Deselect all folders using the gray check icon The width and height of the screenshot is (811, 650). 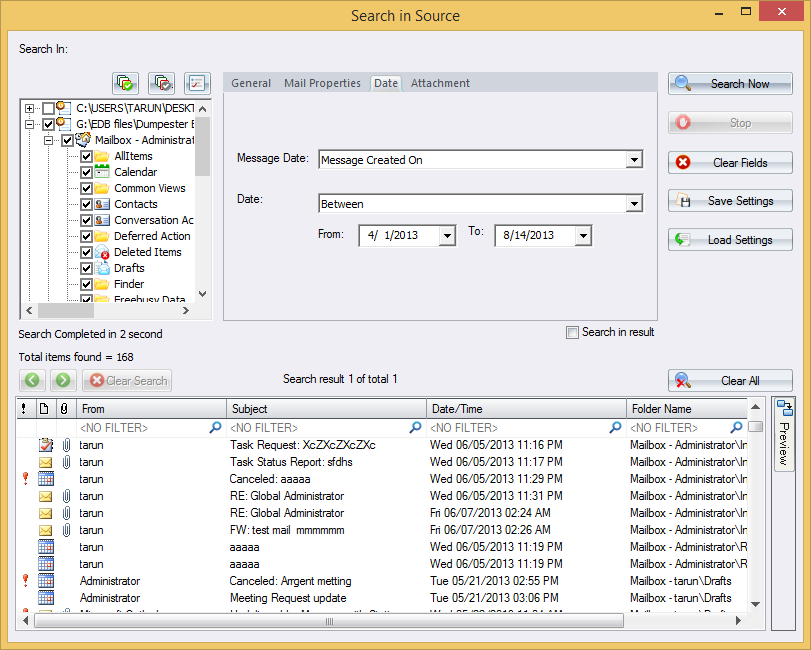(x=161, y=83)
